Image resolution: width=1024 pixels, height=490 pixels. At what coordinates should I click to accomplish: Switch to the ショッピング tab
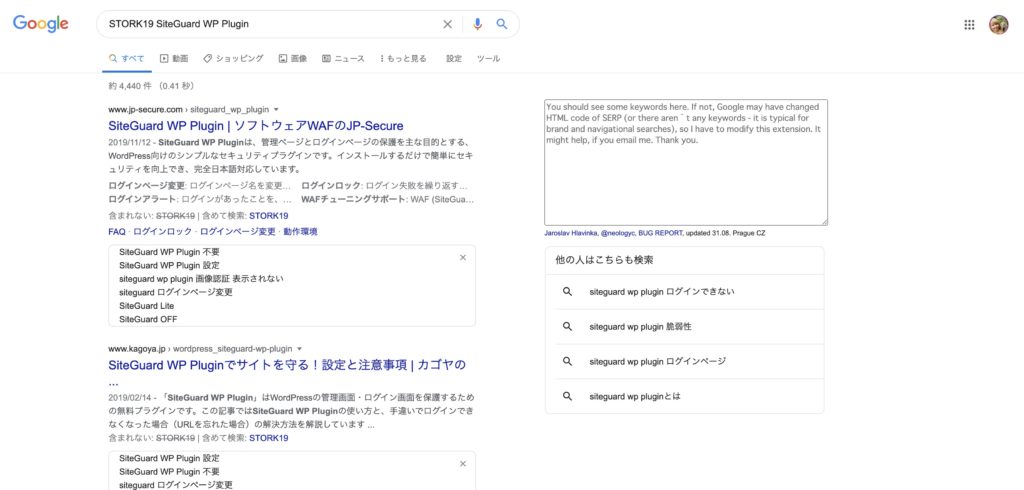233,59
